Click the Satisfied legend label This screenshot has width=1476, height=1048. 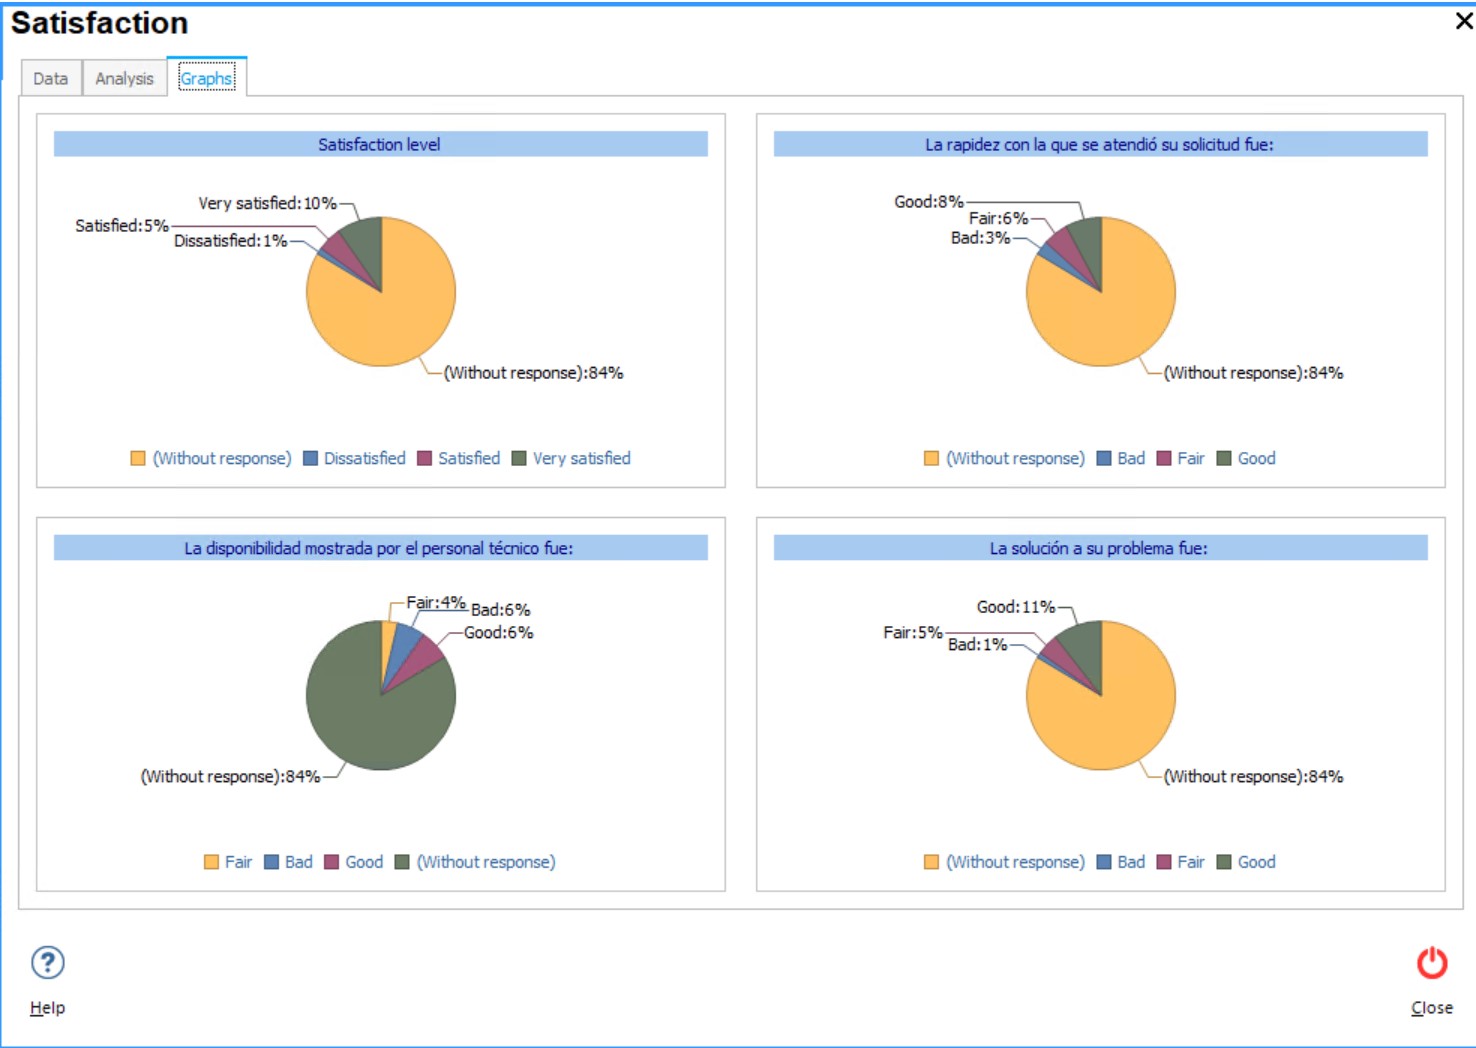point(468,458)
